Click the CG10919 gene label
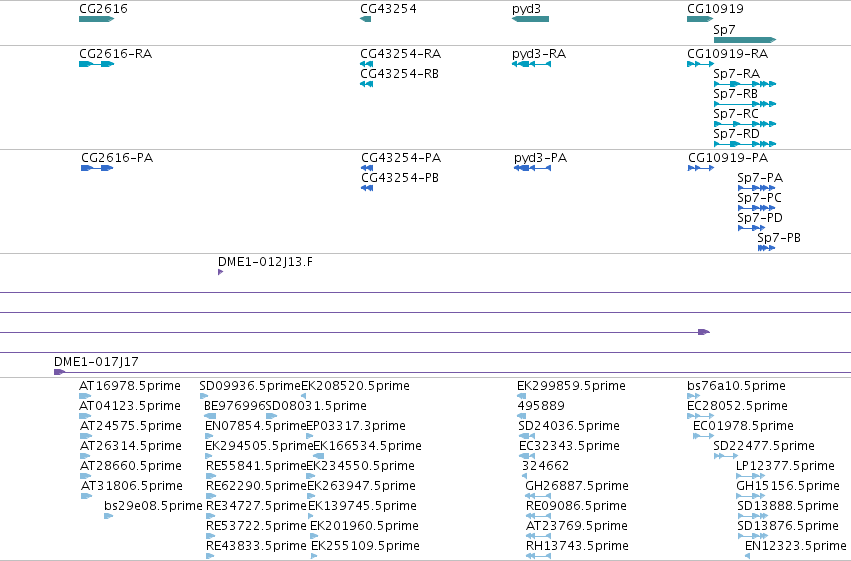The image size is (851, 561). [x=715, y=9]
